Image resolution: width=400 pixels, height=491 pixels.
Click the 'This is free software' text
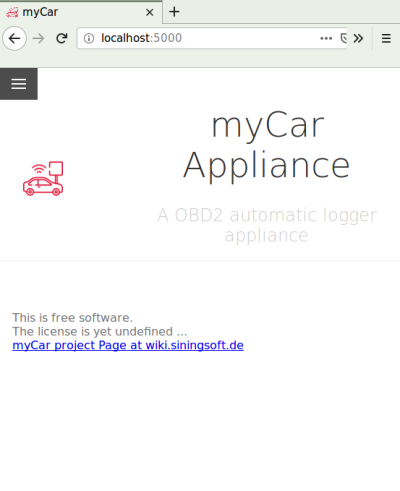tap(73, 318)
